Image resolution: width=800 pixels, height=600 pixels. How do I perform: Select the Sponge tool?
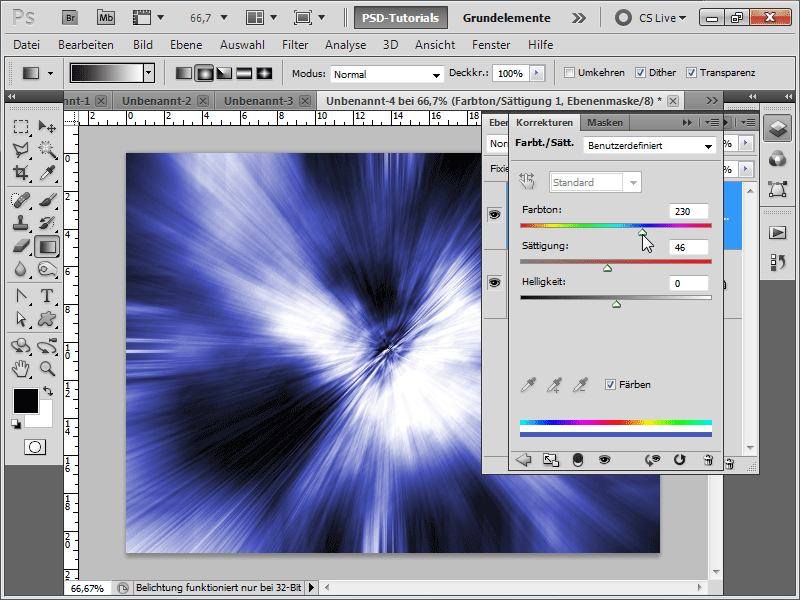point(47,269)
